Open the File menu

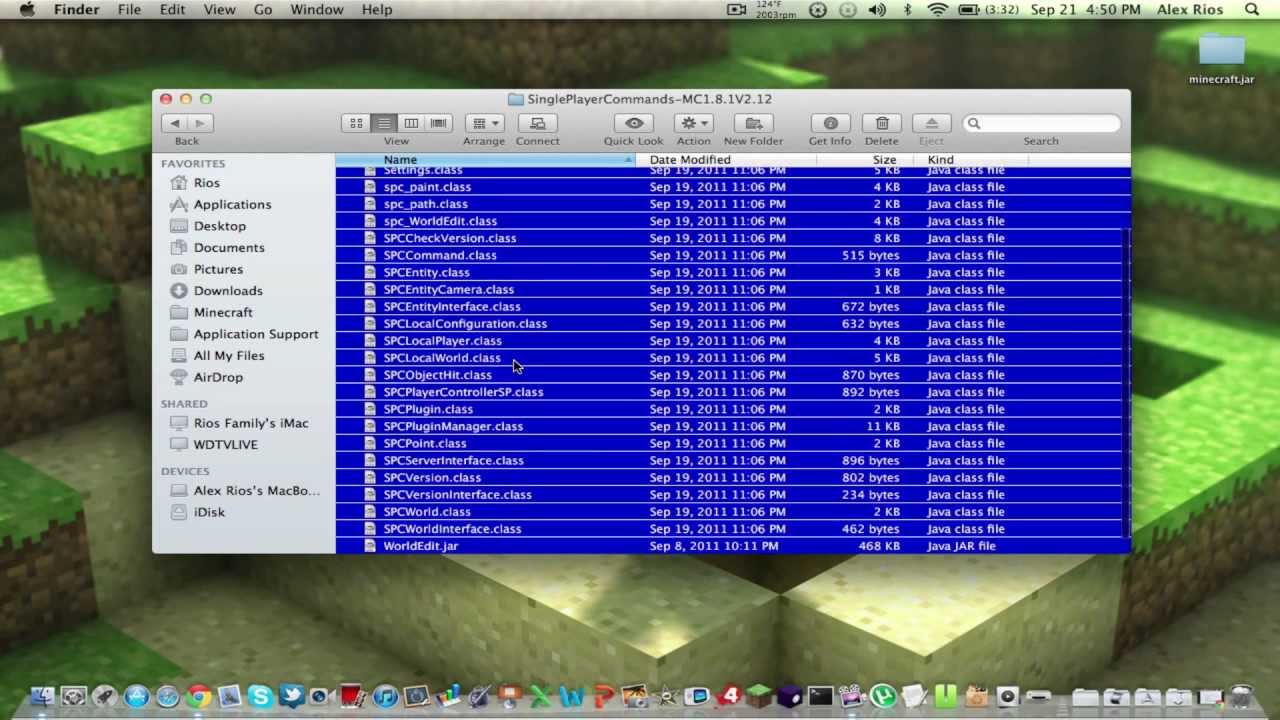pyautogui.click(x=129, y=10)
